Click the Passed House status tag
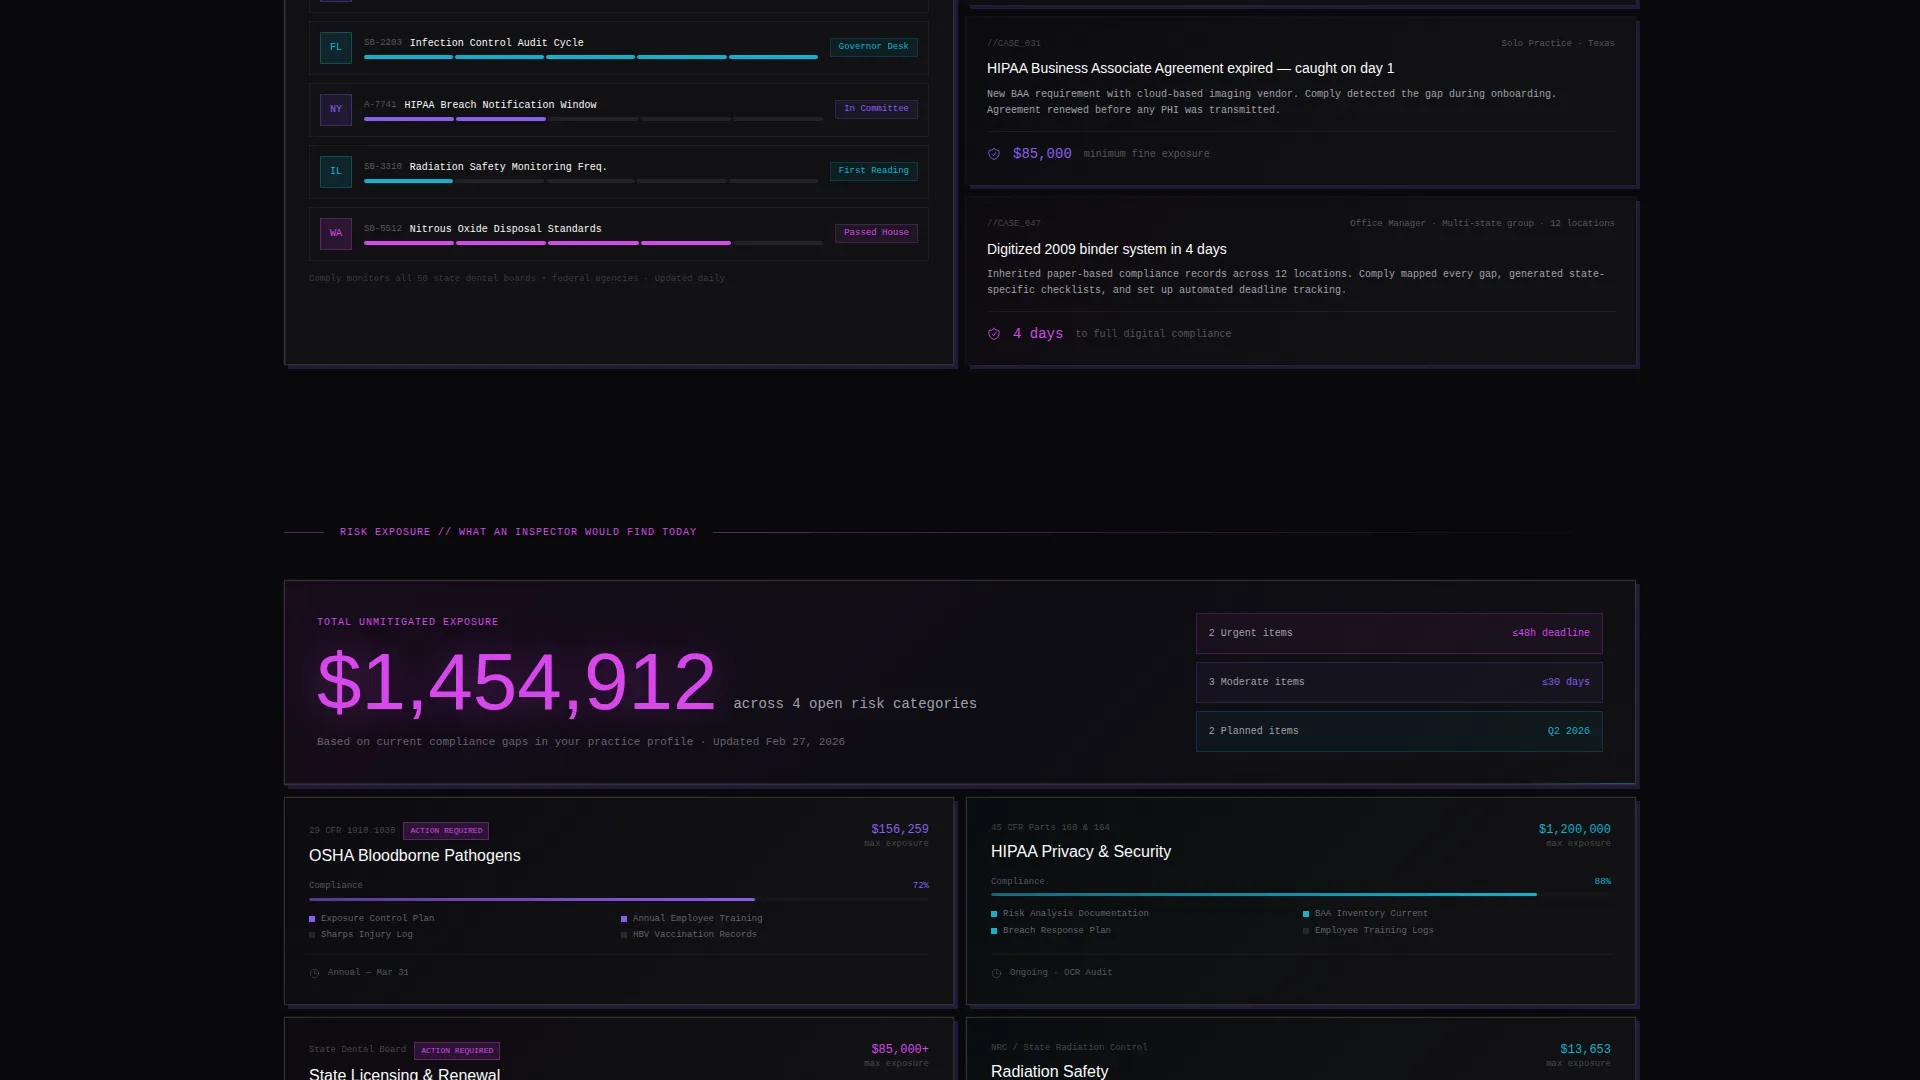 pyautogui.click(x=876, y=233)
